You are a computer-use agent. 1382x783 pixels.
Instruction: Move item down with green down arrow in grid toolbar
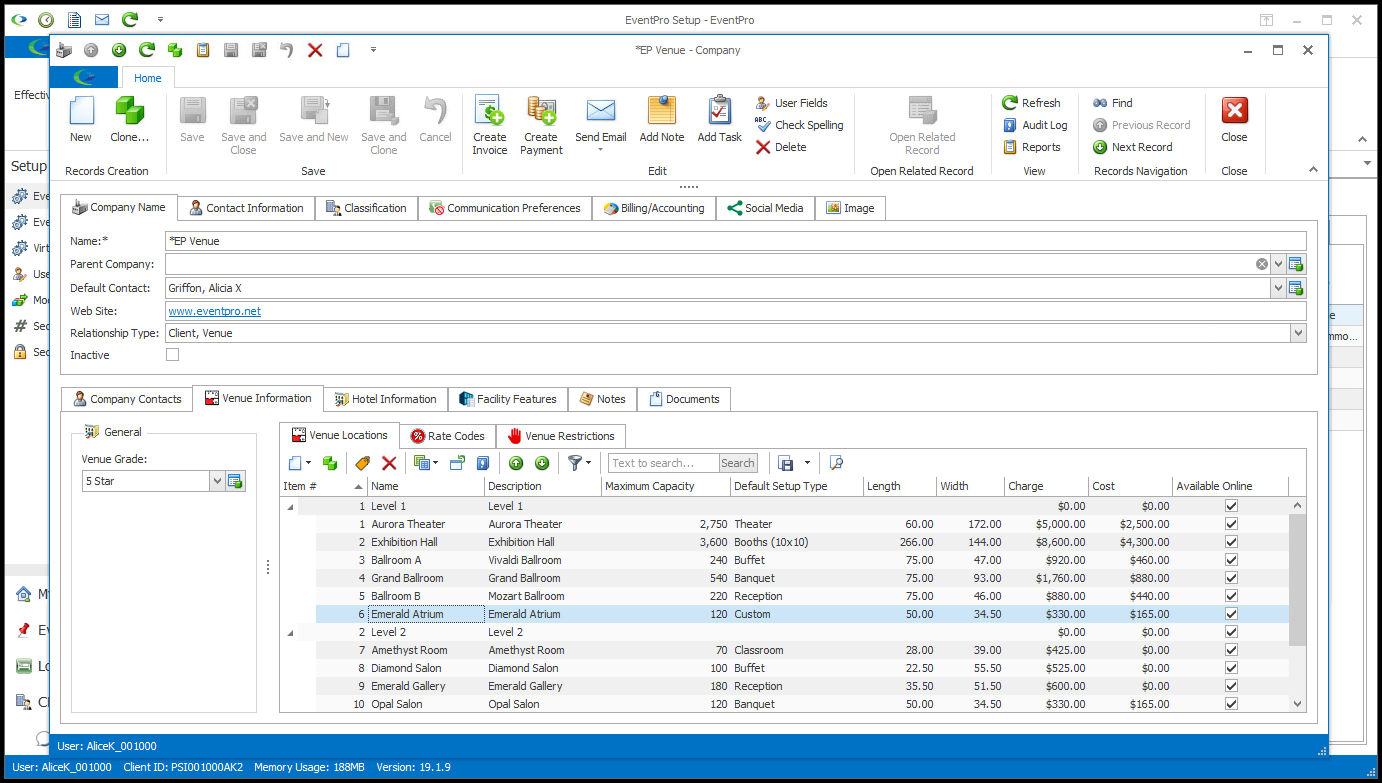(x=542, y=463)
